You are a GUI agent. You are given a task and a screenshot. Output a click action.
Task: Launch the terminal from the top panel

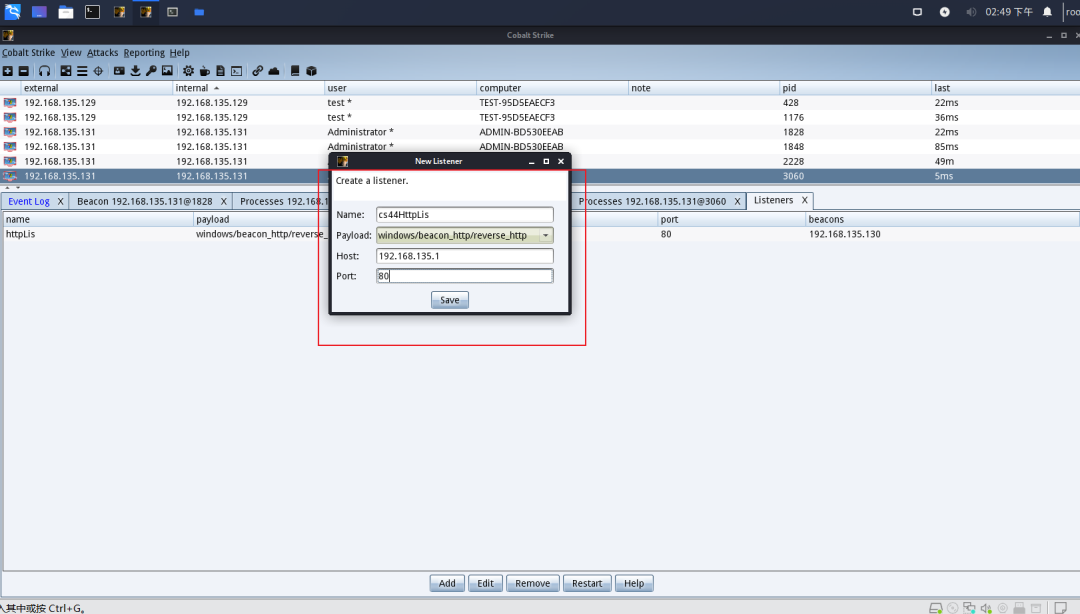pos(92,12)
